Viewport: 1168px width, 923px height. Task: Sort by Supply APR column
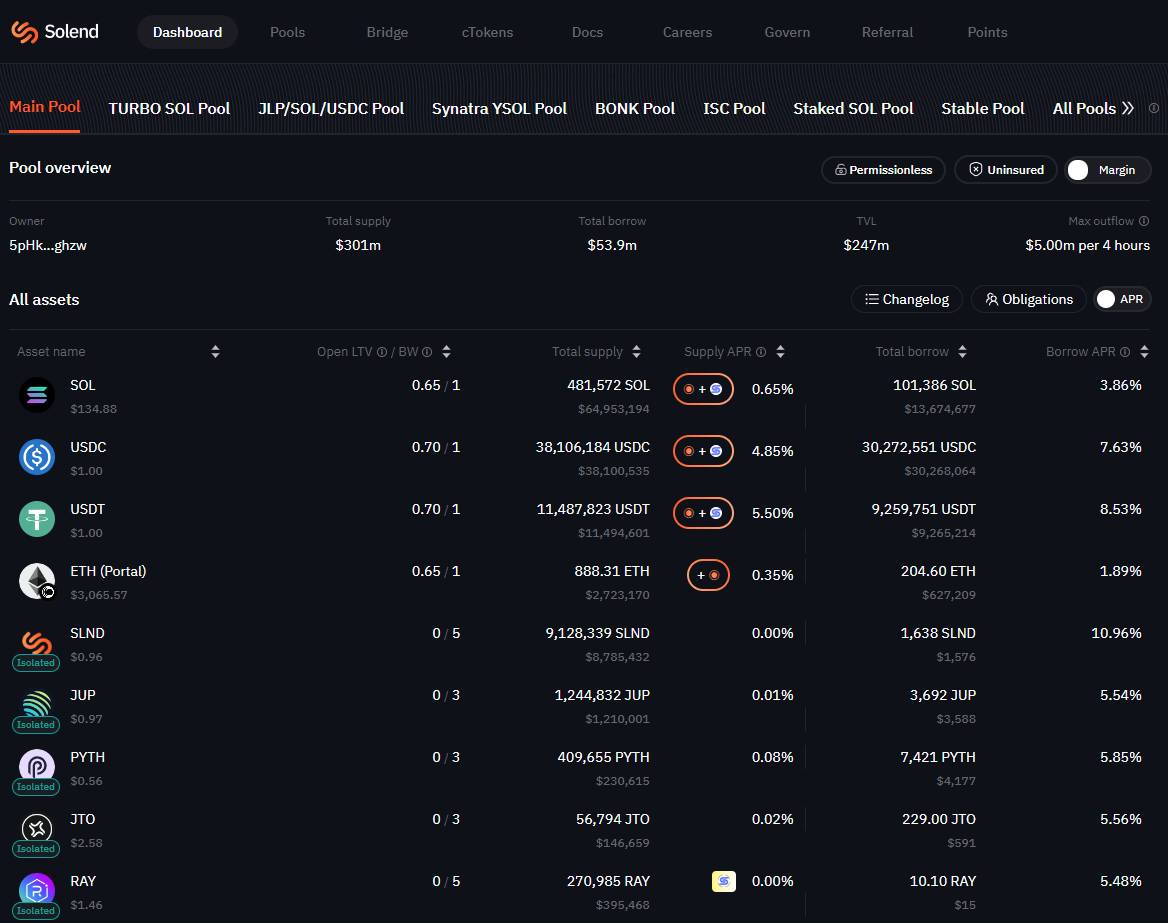[780, 352]
